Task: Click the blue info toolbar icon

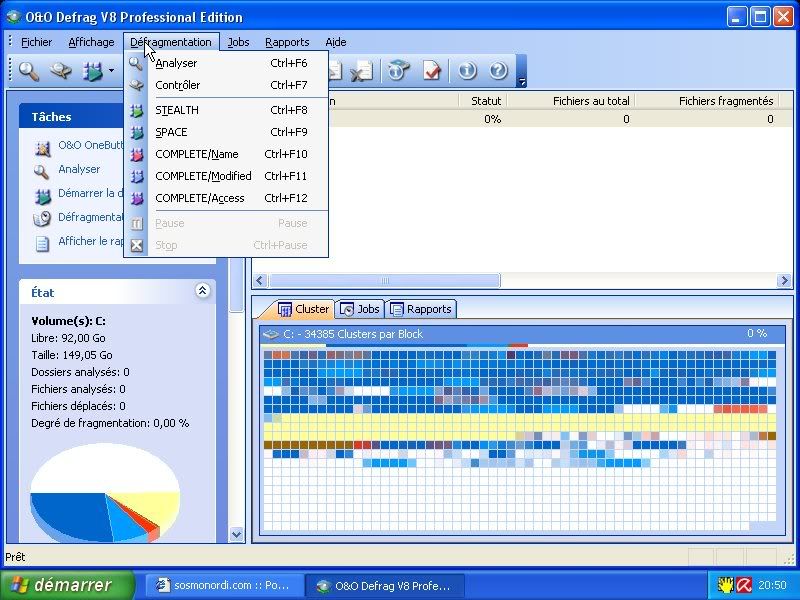Action: click(466, 70)
